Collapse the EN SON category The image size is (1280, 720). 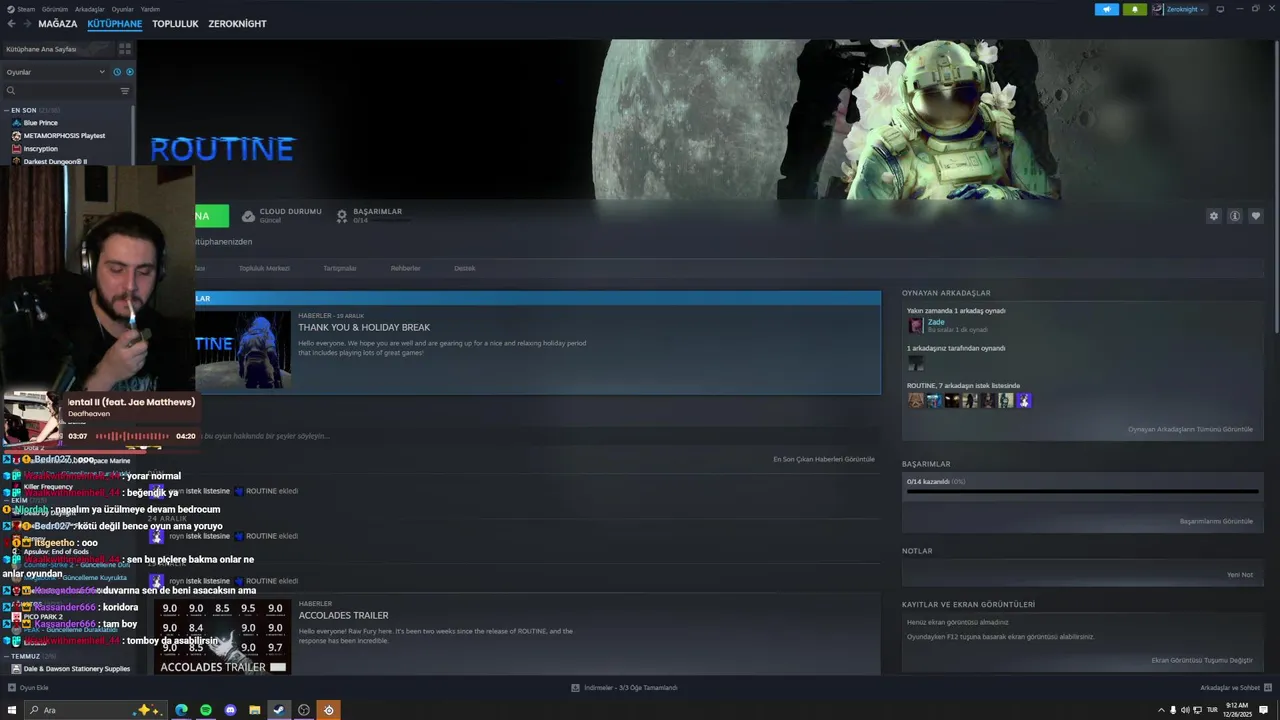tap(7, 110)
